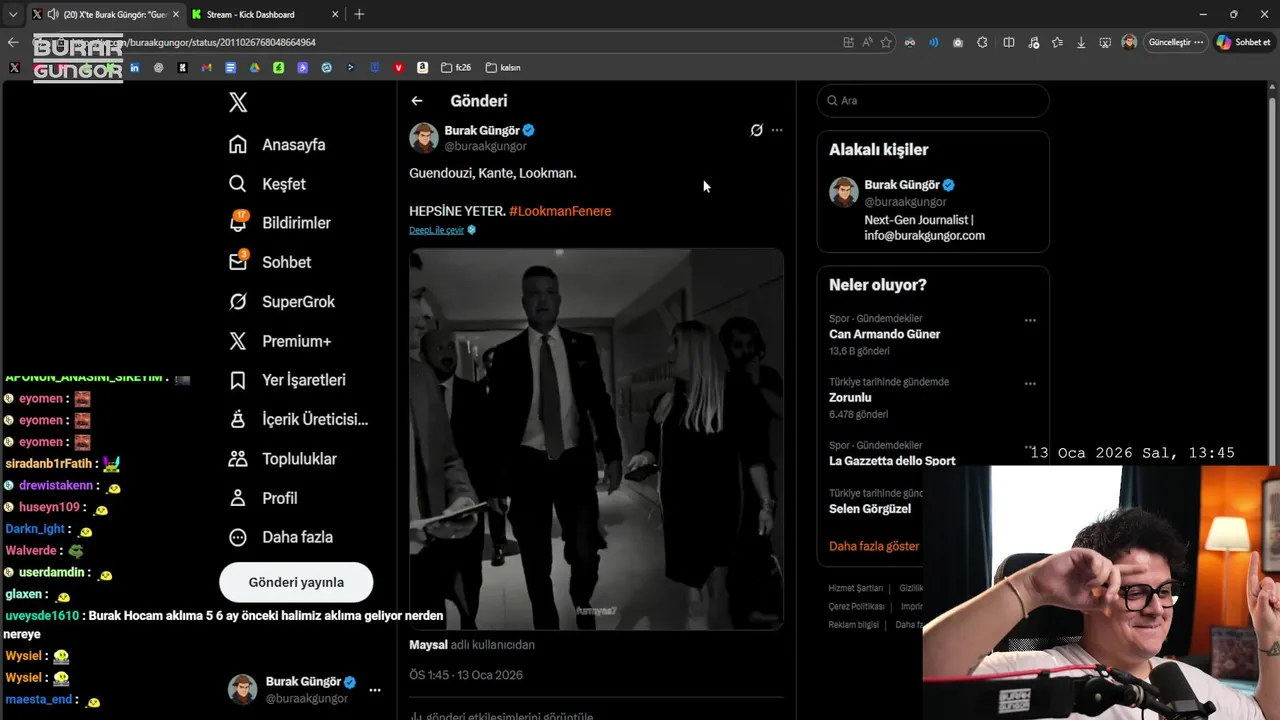Open the Premium+ page
Image resolution: width=1280 pixels, height=720 pixels.
pos(280,341)
